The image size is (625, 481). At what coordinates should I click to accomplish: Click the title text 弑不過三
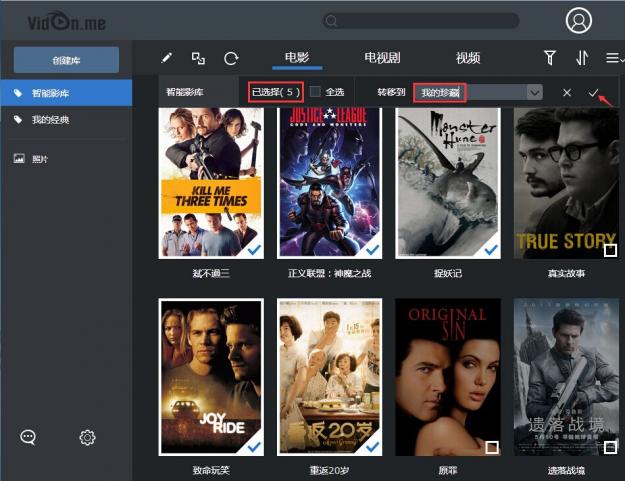tap(211, 273)
